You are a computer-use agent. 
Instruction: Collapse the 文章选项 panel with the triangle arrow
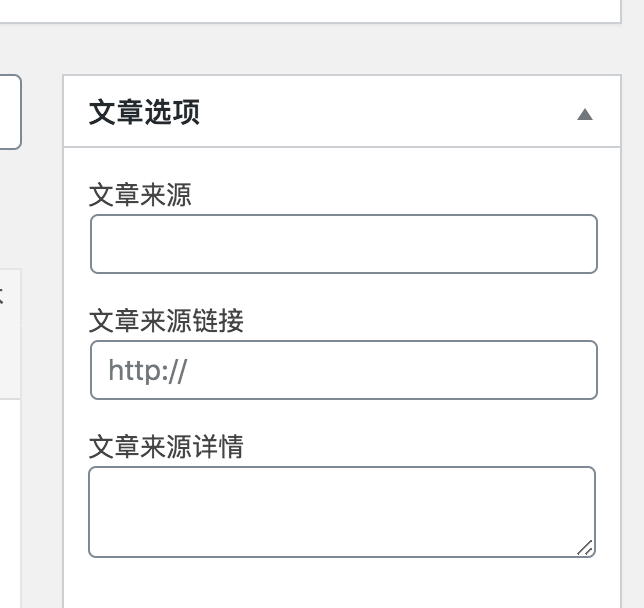584,114
